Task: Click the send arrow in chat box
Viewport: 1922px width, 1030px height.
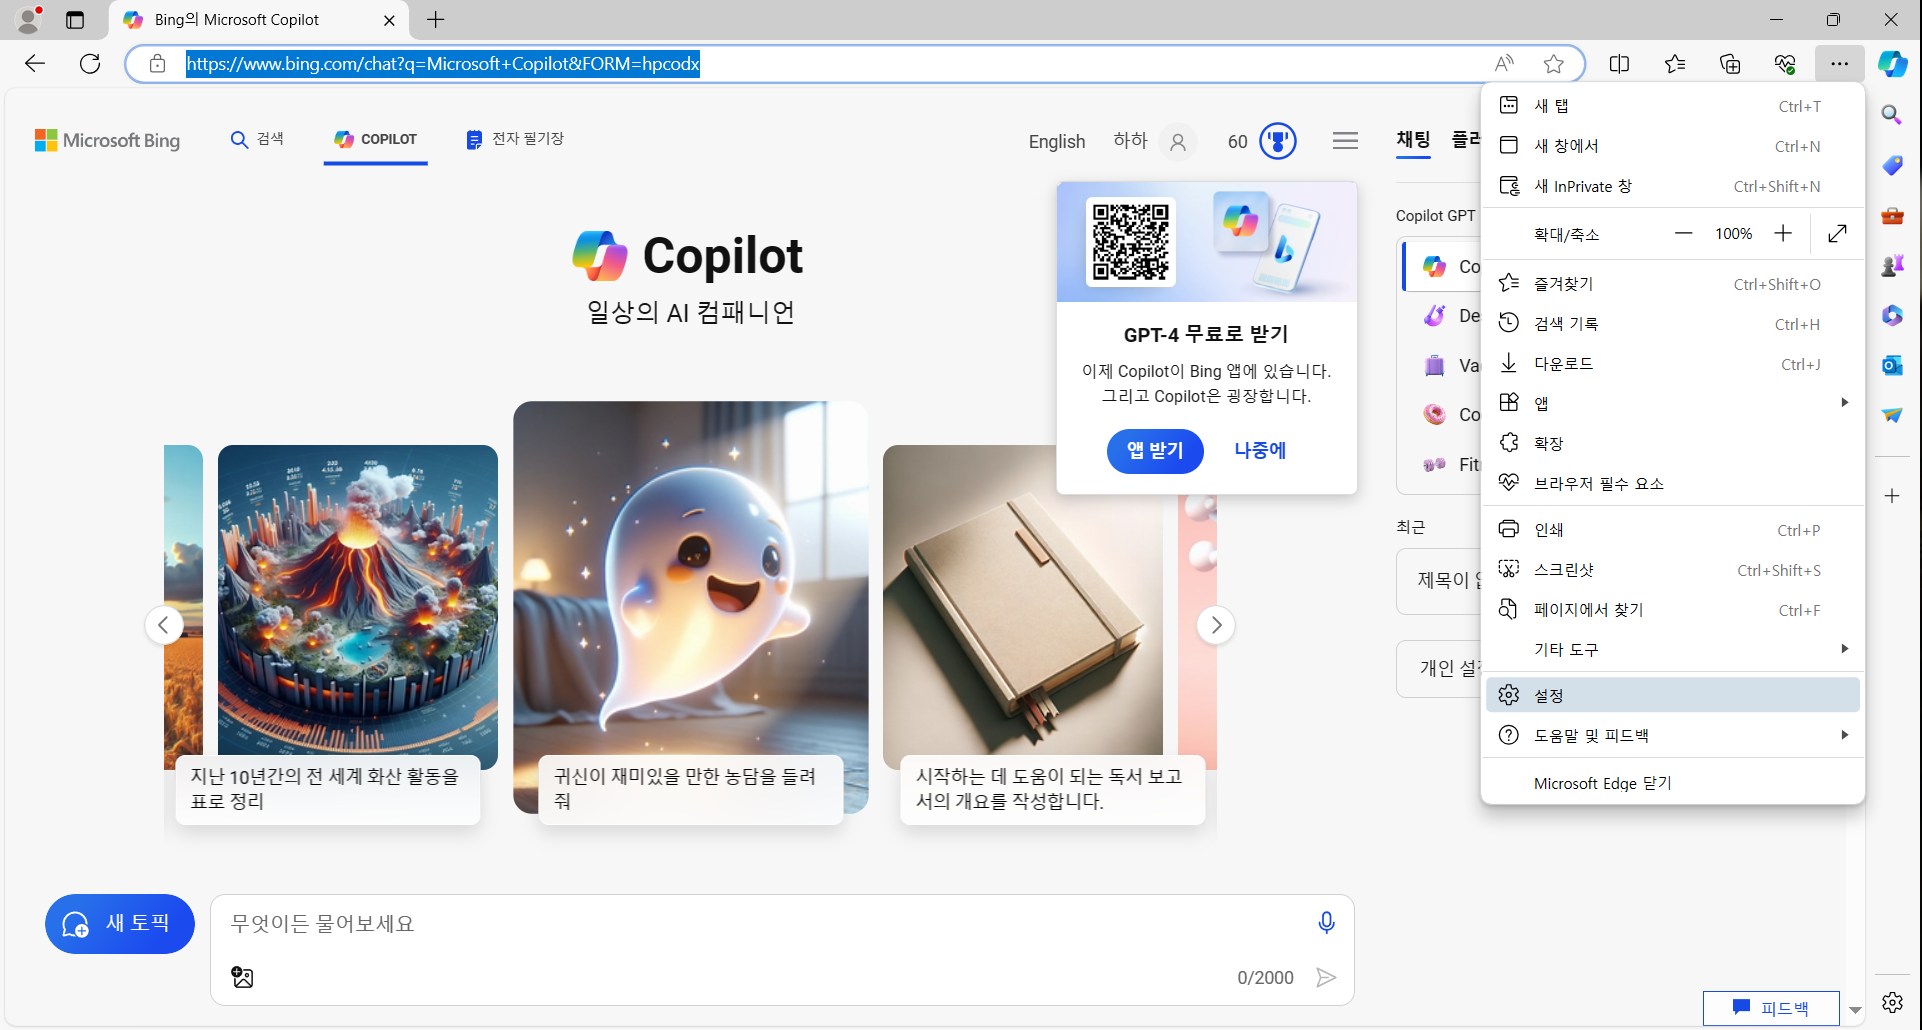Action: 1326,977
